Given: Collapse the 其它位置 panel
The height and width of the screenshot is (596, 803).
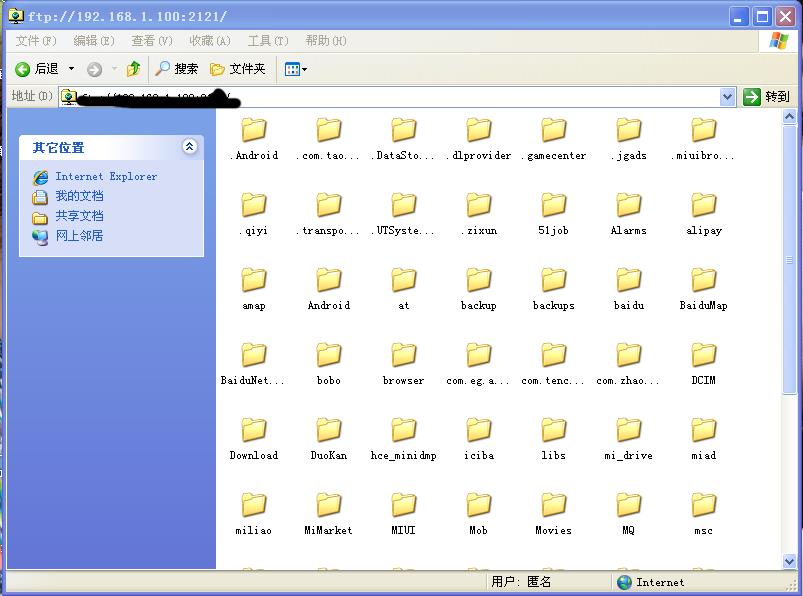Looking at the screenshot, I should [189, 147].
